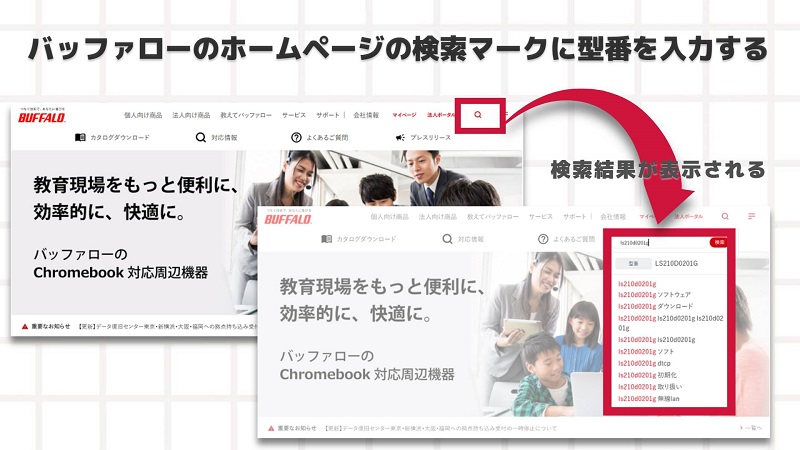This screenshot has height=450, width=800.
Task: Click the 重要なお知らせ warning triangle in the back screenshot
Action: coord(24,326)
